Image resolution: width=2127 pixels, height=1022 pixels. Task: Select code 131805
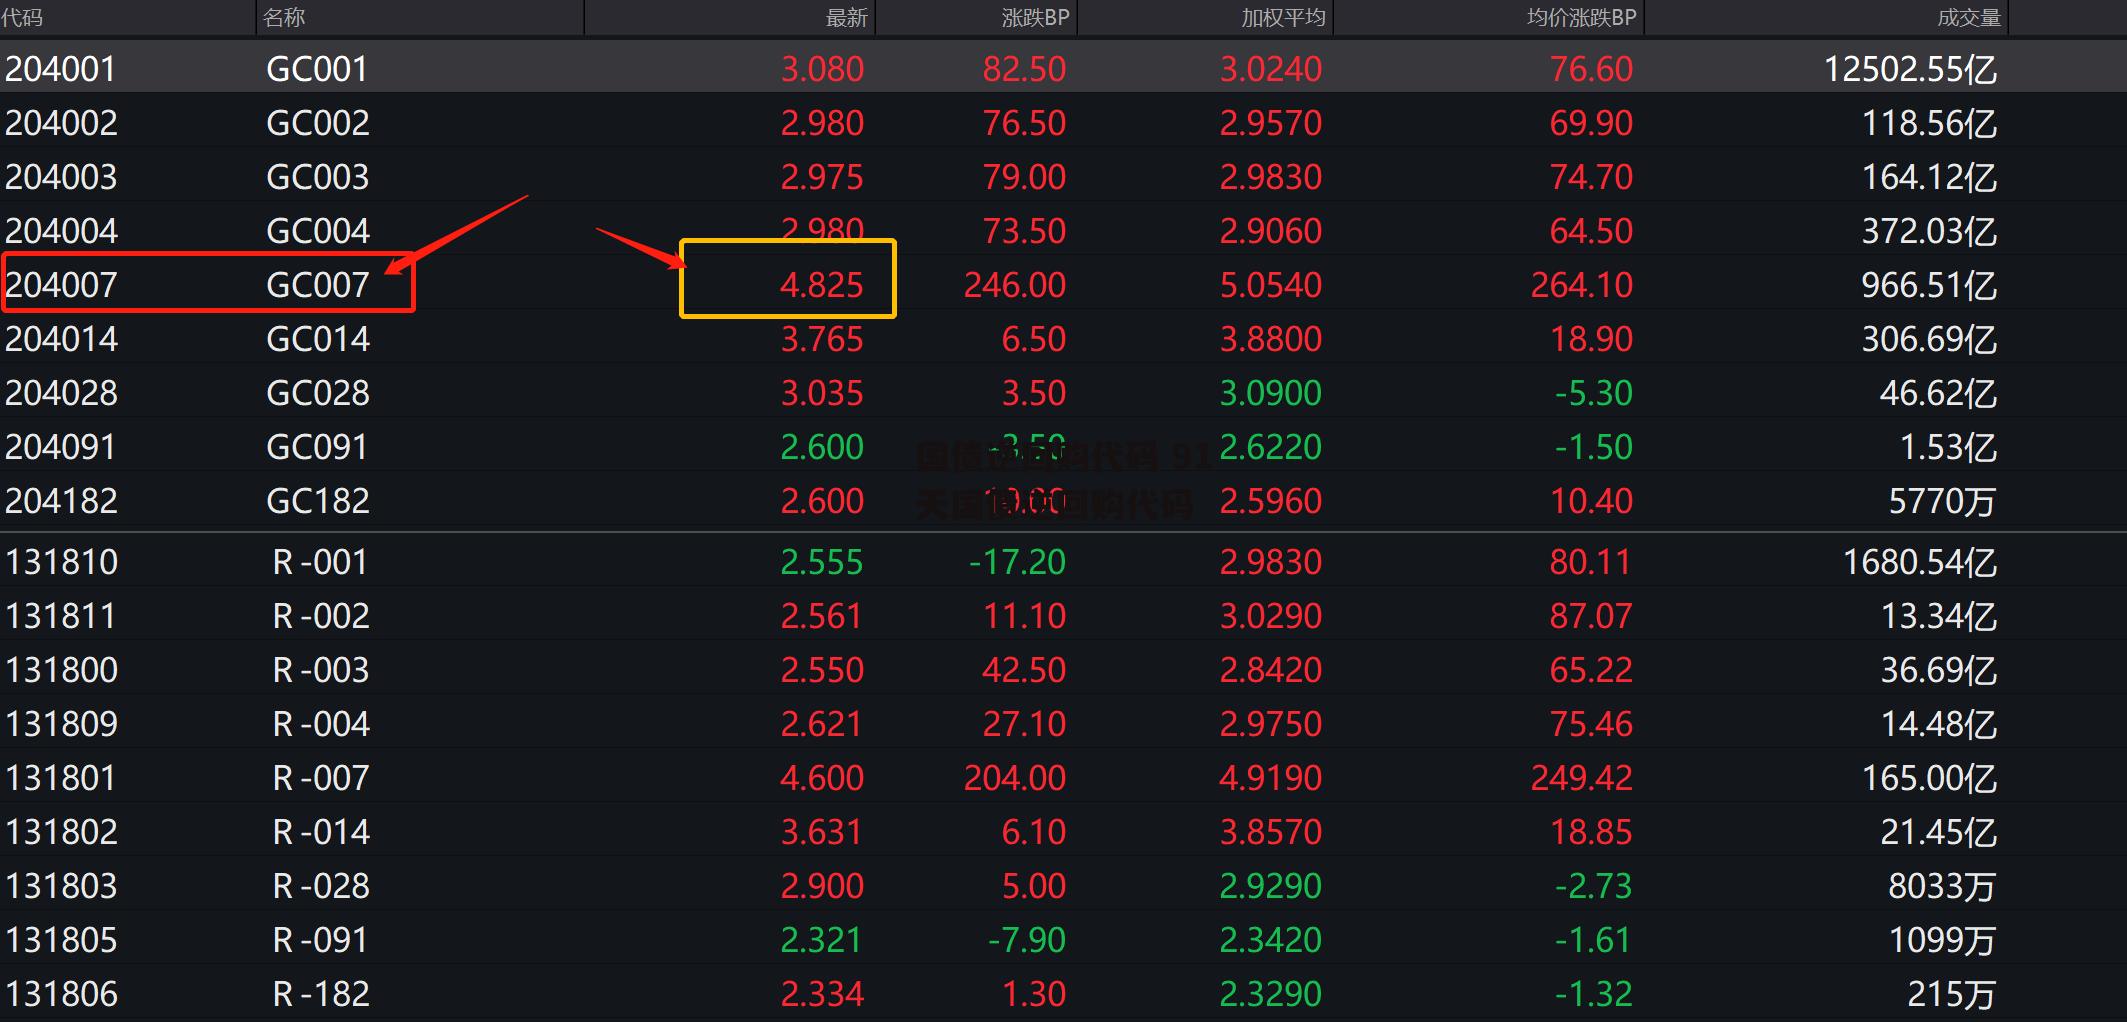point(61,940)
